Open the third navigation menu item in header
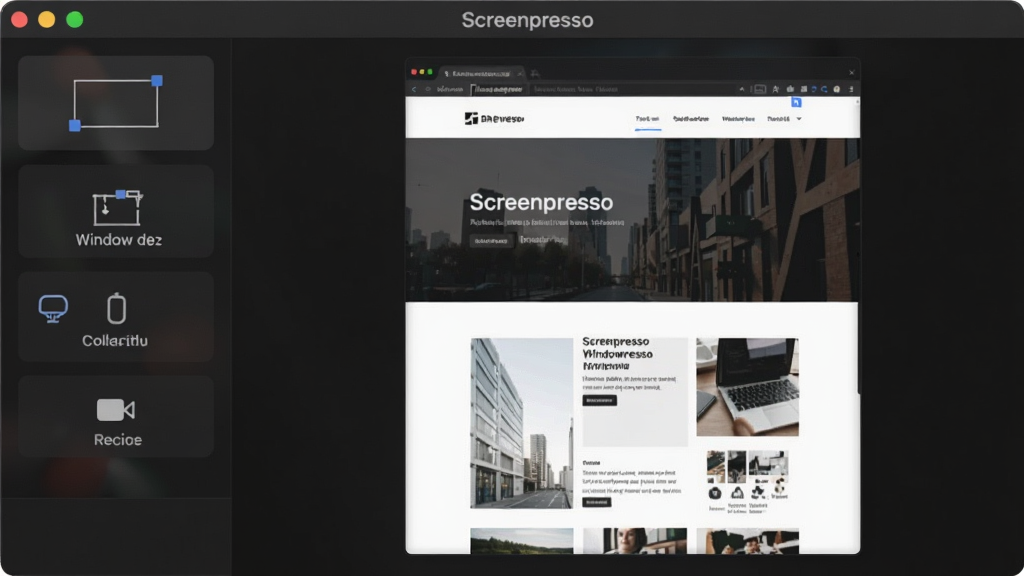 (x=738, y=119)
